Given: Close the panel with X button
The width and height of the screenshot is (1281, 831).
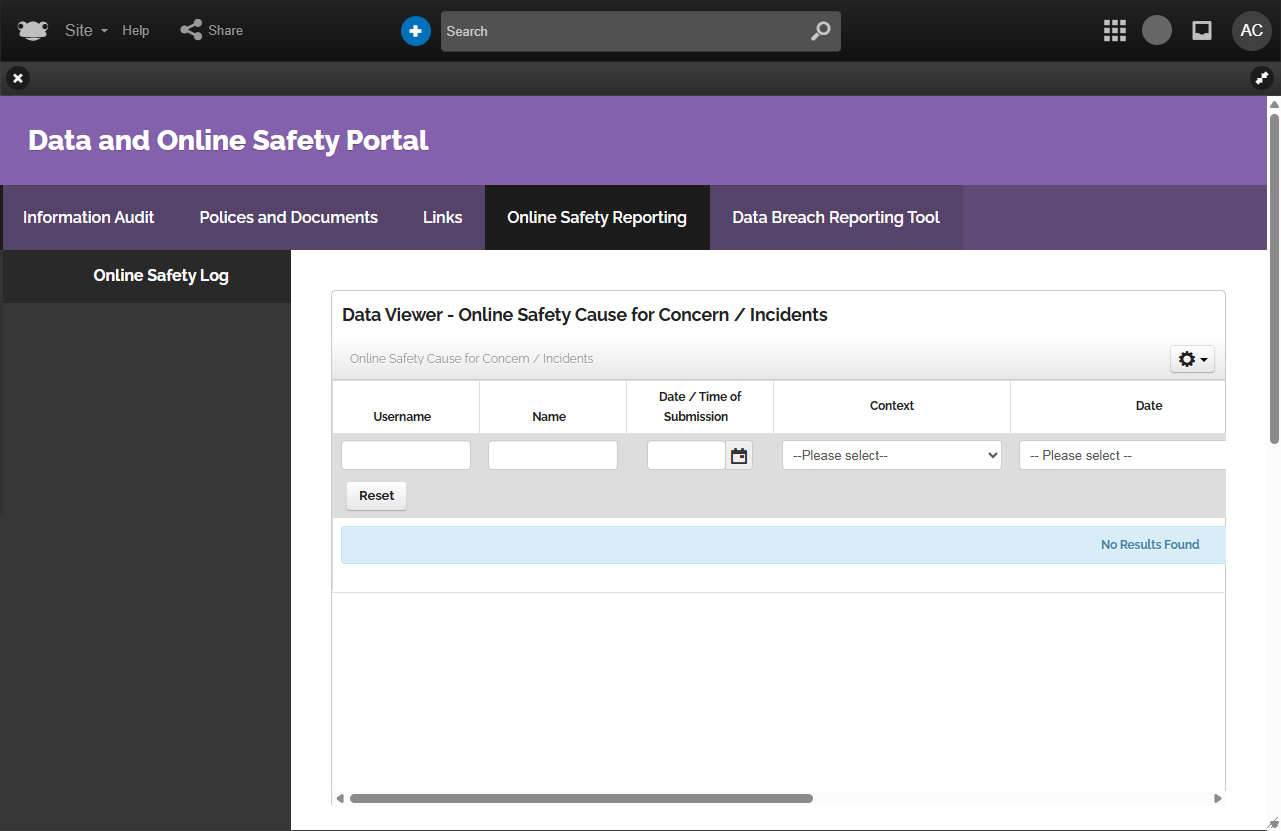Looking at the screenshot, I should 18,78.
